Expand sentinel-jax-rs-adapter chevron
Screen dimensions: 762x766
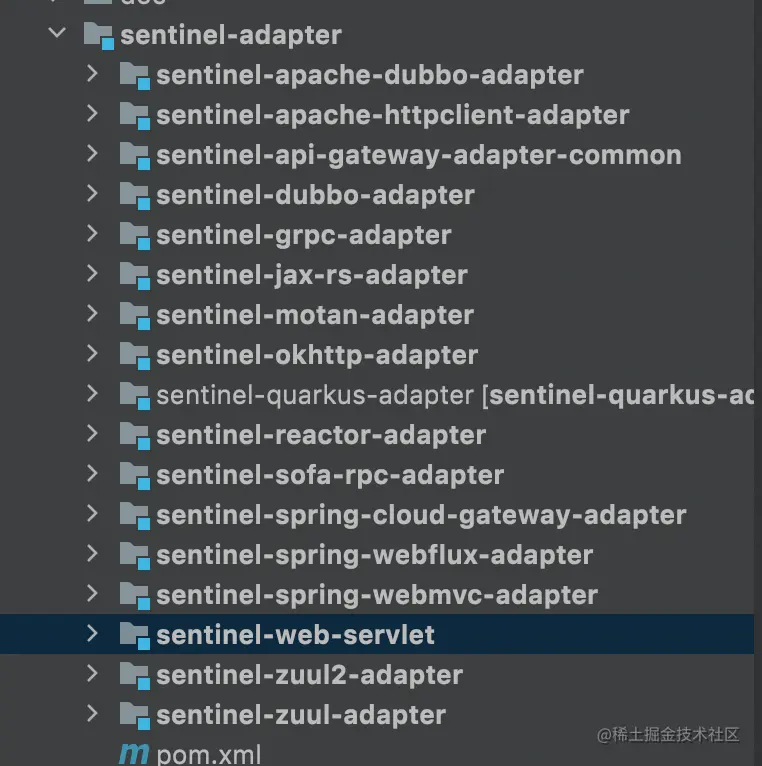[92, 274]
